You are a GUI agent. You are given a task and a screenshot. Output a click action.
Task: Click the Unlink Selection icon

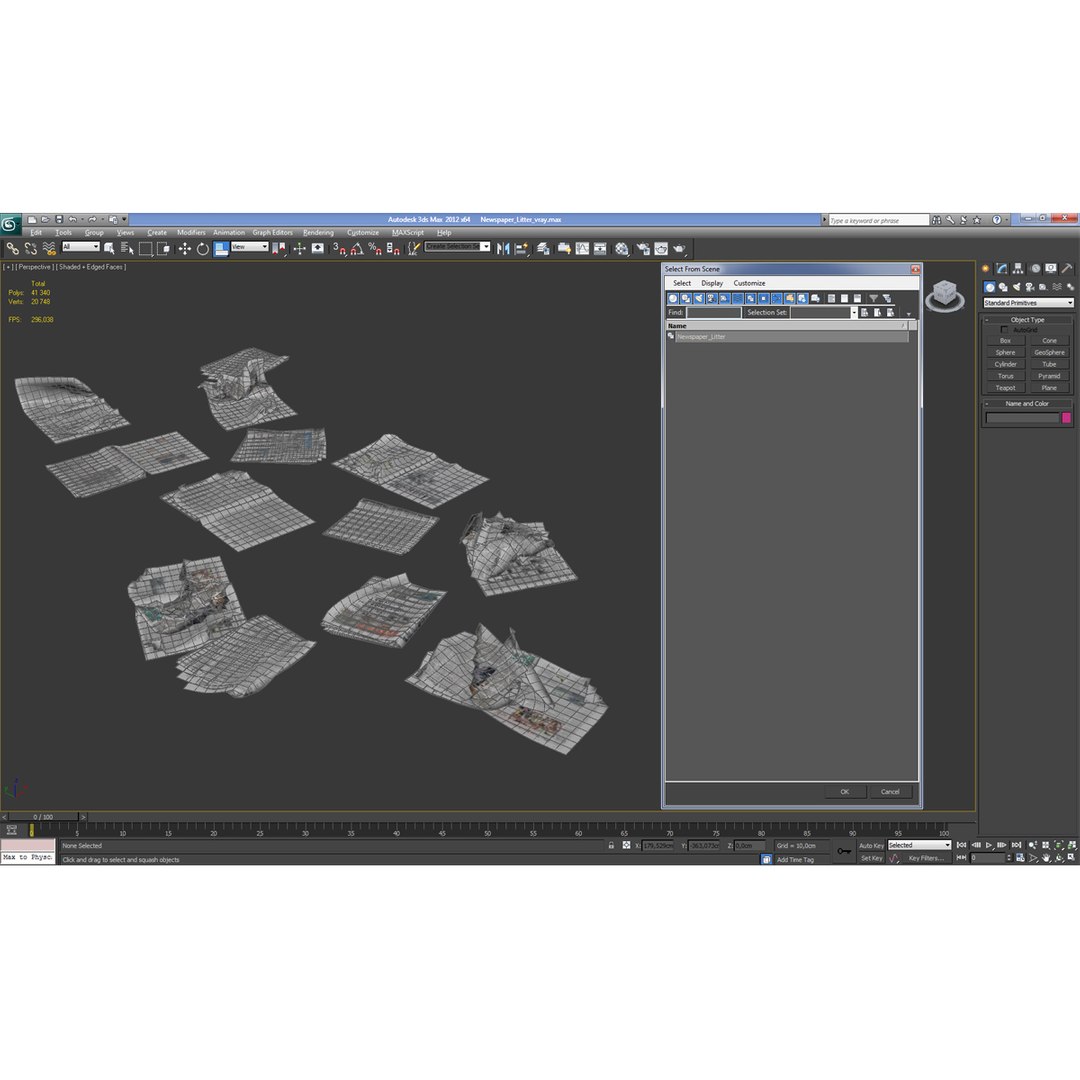click(30, 249)
